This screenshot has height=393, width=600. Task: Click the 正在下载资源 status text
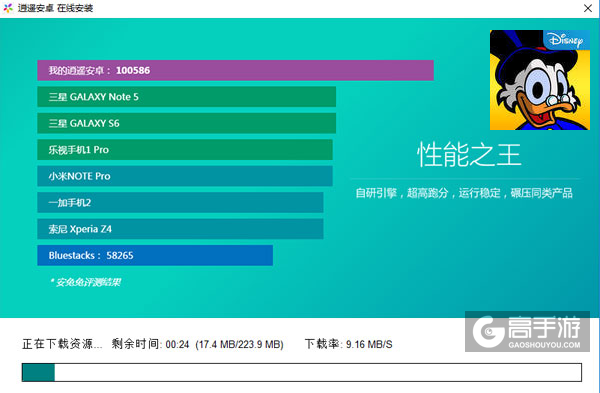tap(62, 344)
